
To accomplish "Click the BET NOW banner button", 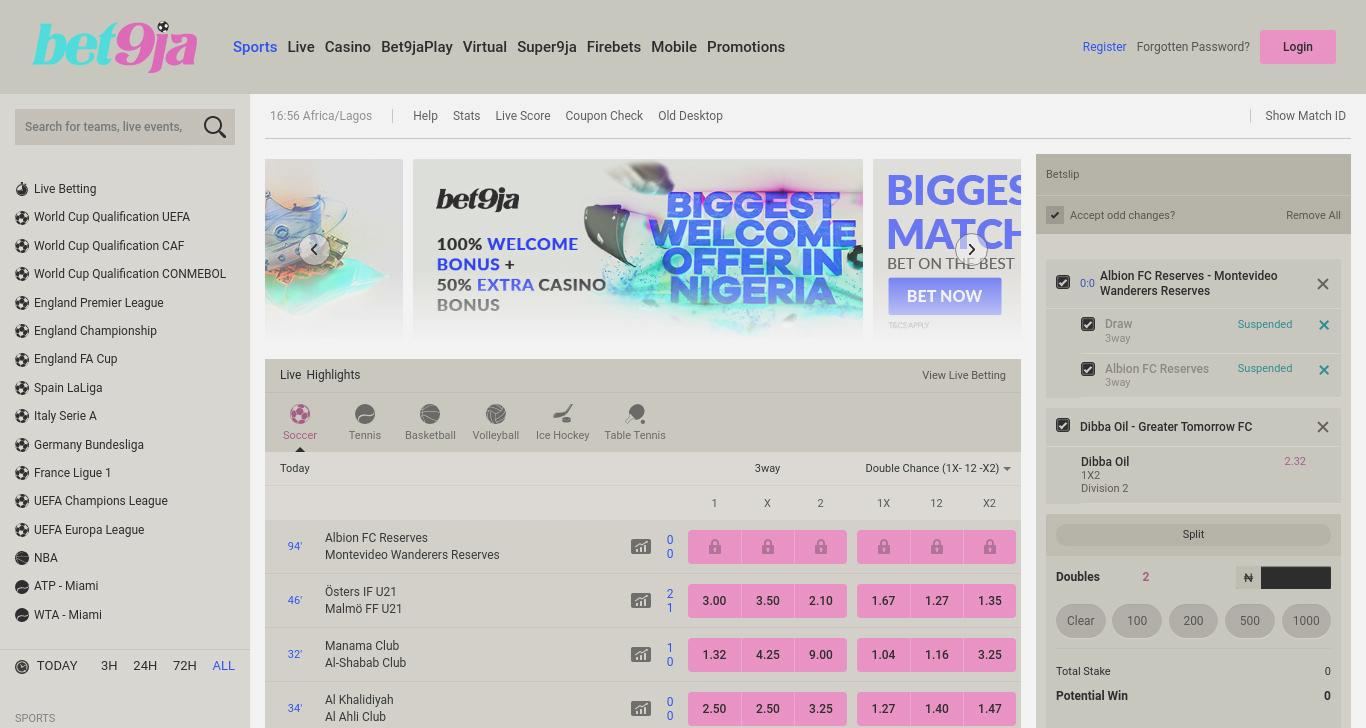I will (945, 296).
